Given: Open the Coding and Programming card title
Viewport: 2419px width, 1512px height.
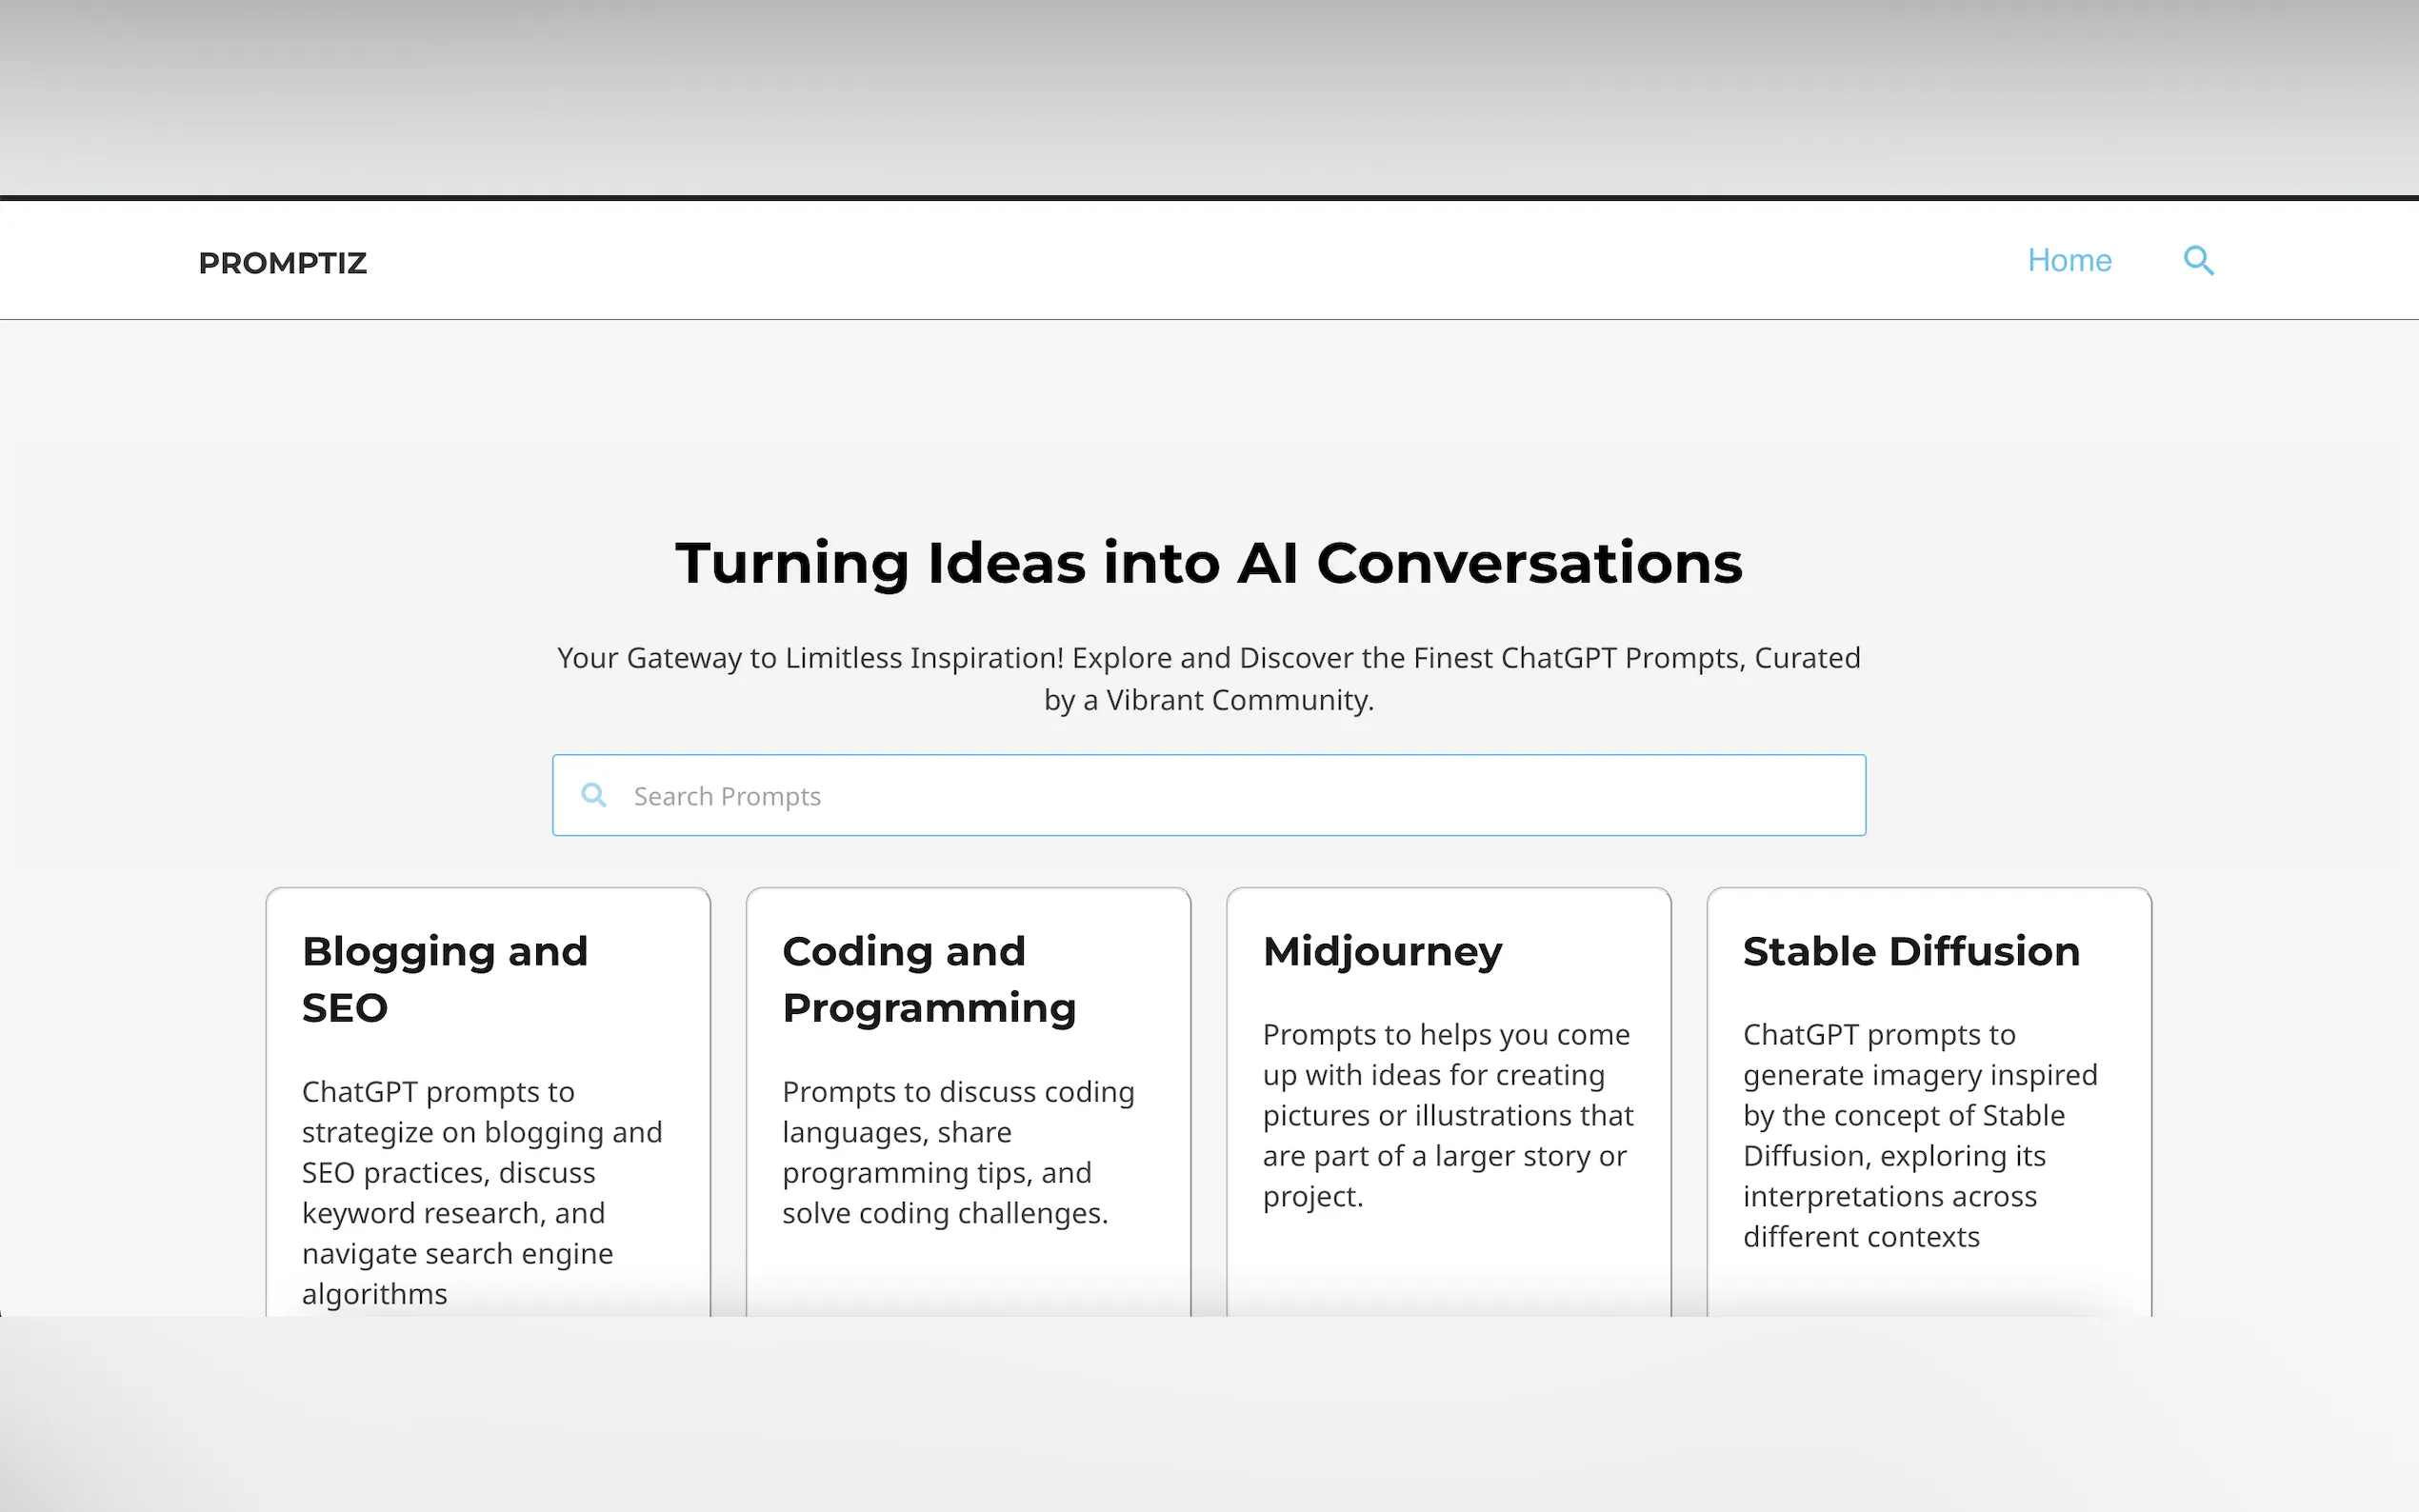Looking at the screenshot, I should pos(928,978).
